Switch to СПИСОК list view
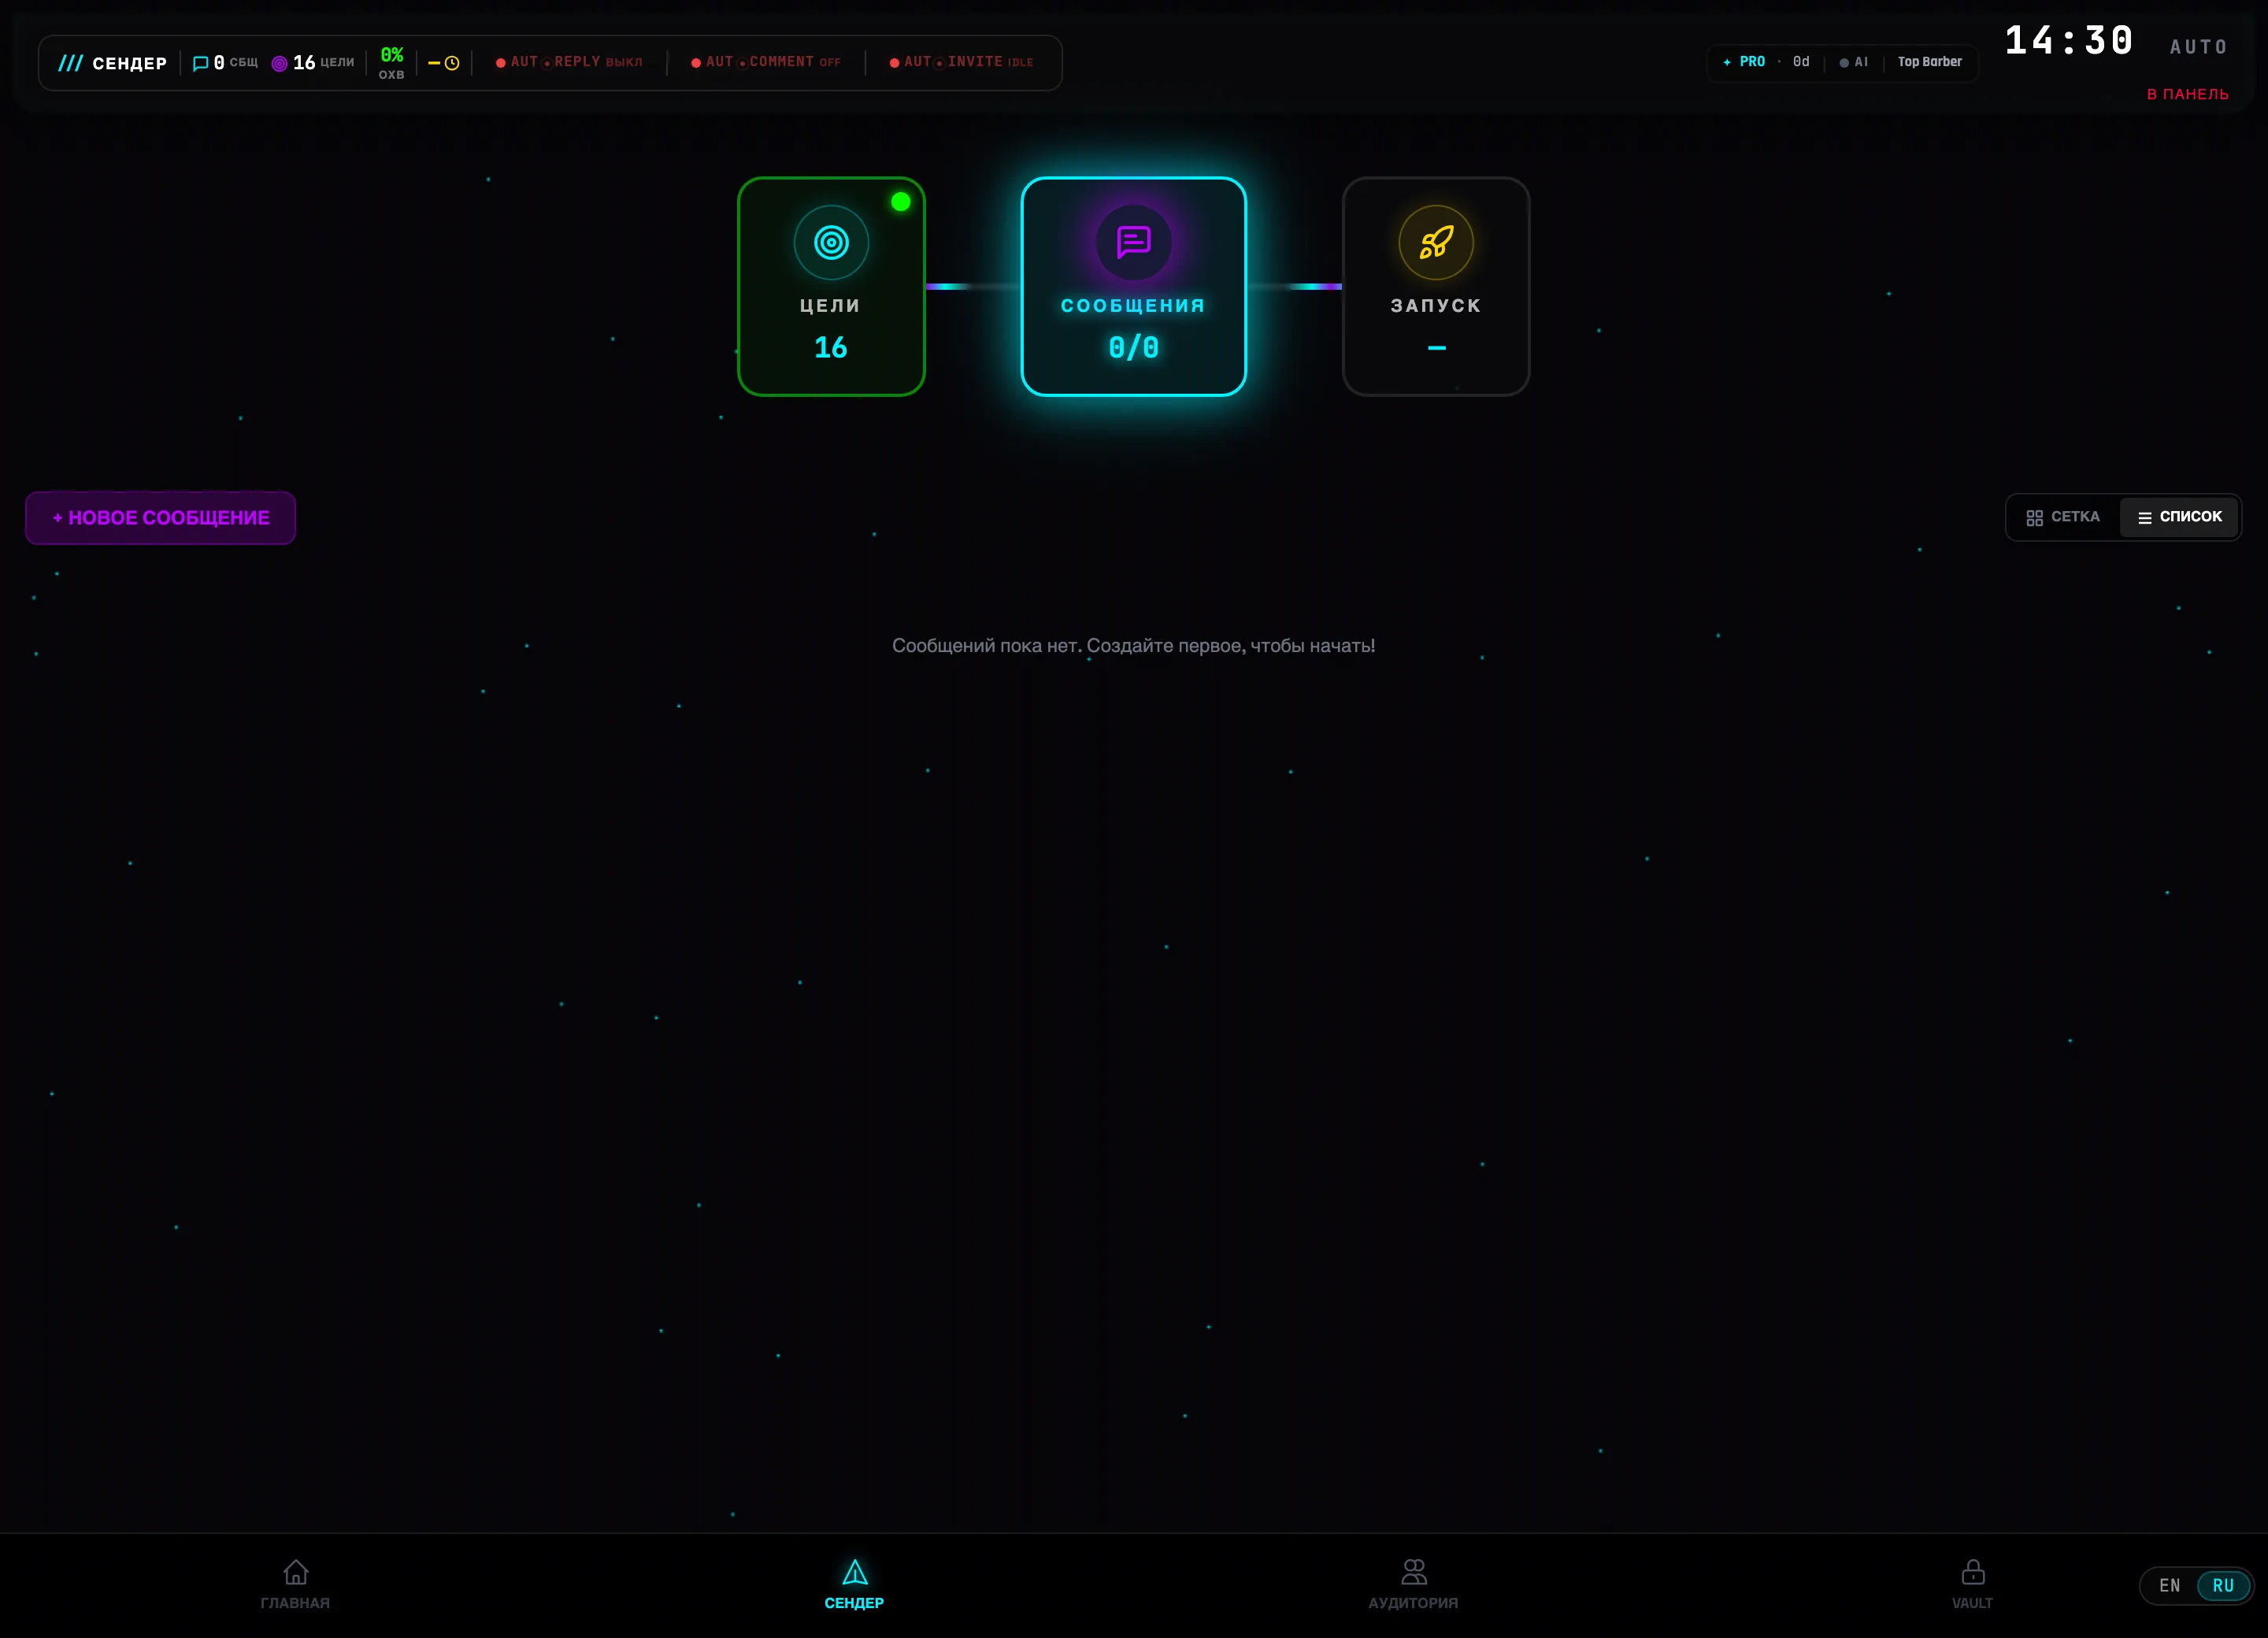The height and width of the screenshot is (1638, 2268). (2179, 517)
